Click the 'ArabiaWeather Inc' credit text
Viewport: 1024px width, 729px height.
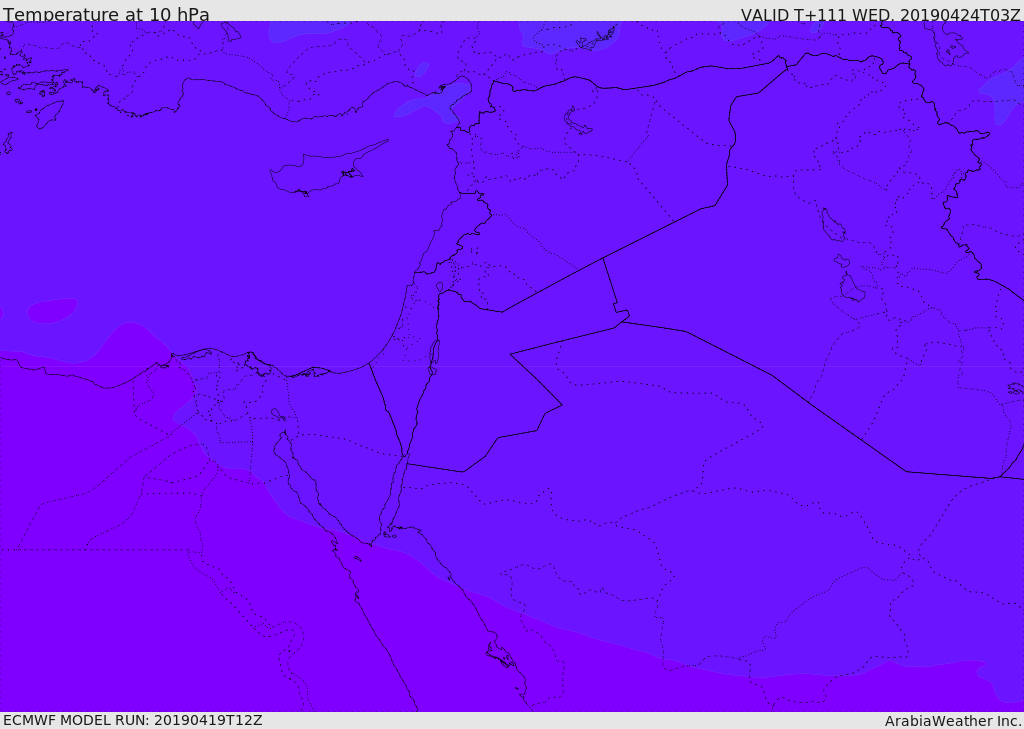coord(952,721)
